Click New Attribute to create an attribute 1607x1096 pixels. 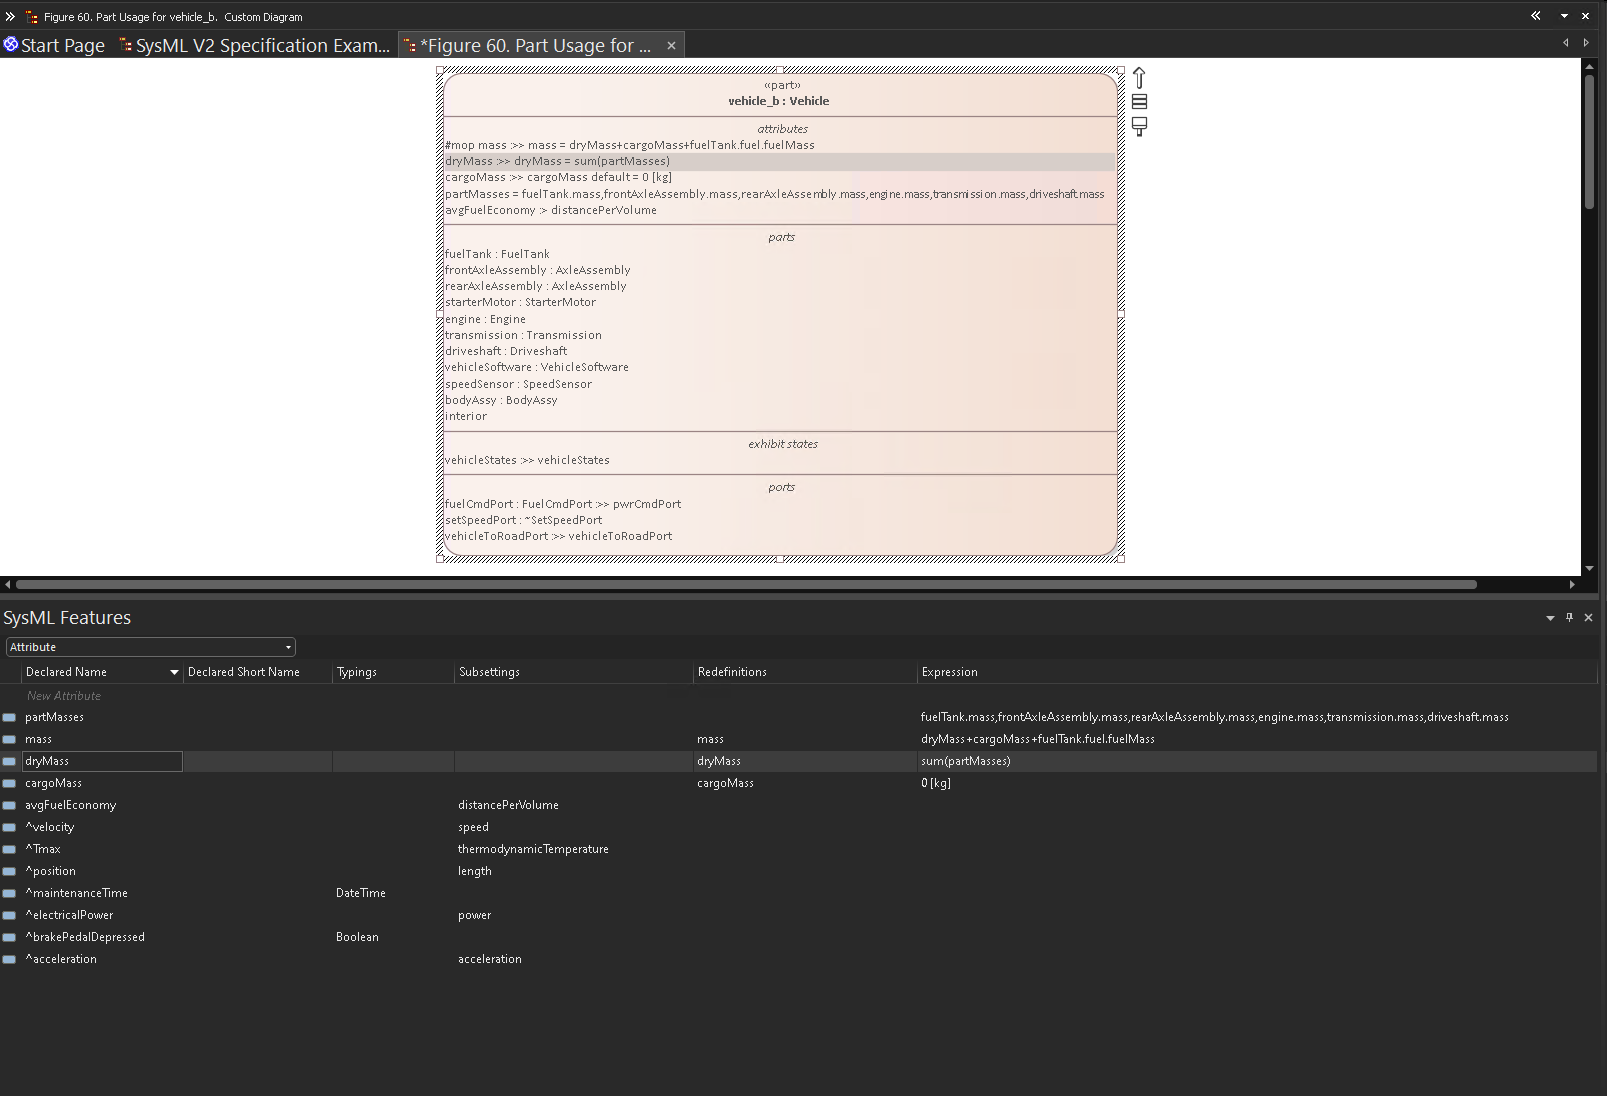click(62, 695)
